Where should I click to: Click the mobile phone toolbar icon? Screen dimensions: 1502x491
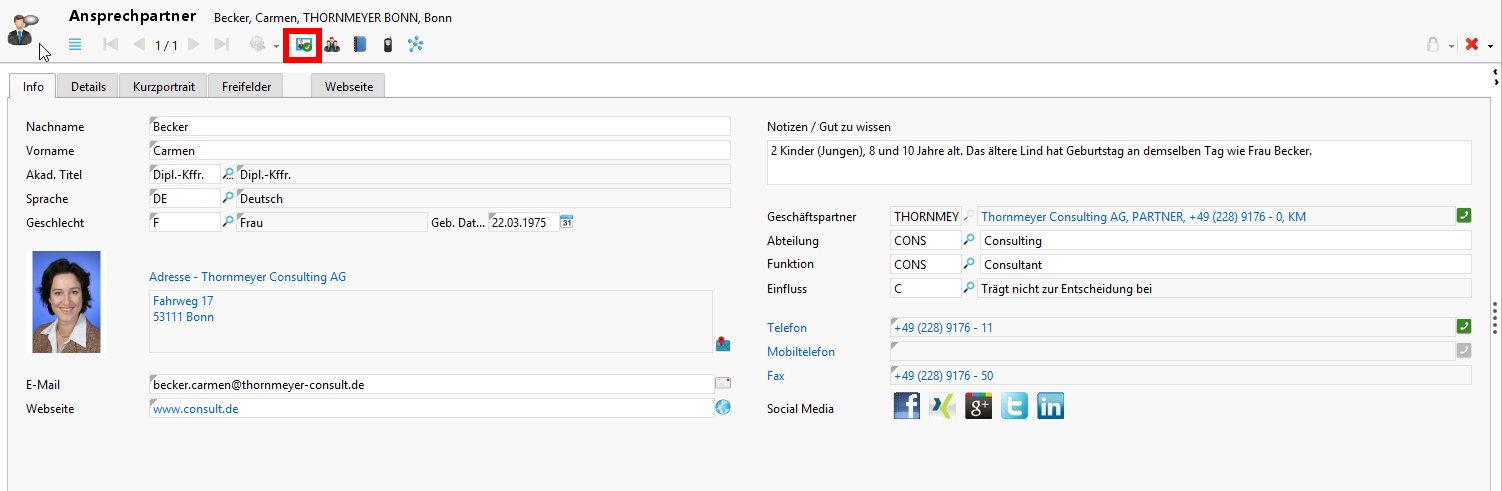pos(387,45)
